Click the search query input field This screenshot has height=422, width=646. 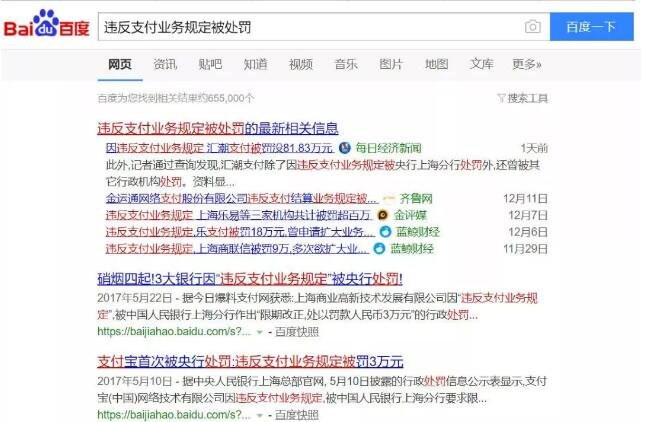tap(324, 27)
